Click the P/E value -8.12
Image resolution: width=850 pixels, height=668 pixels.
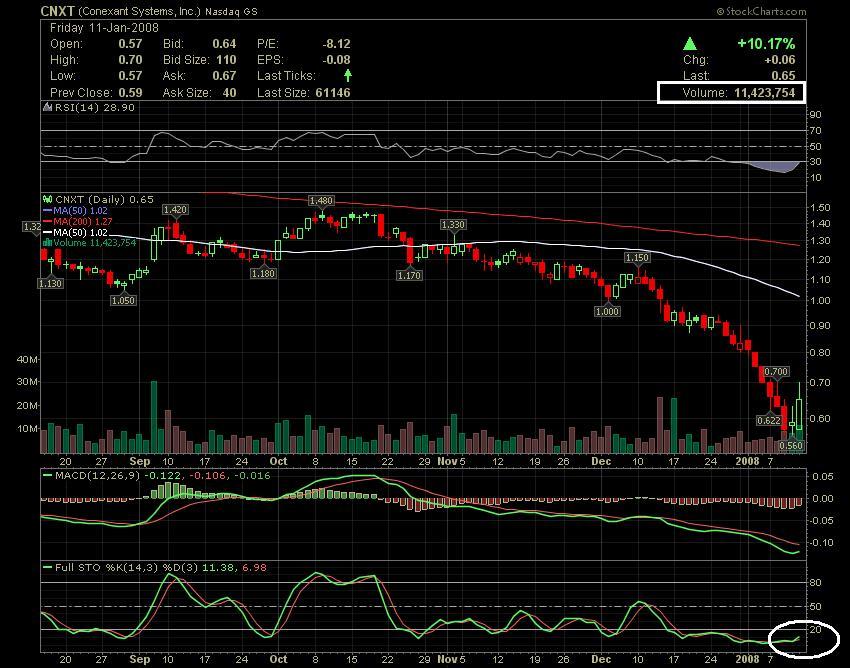336,44
